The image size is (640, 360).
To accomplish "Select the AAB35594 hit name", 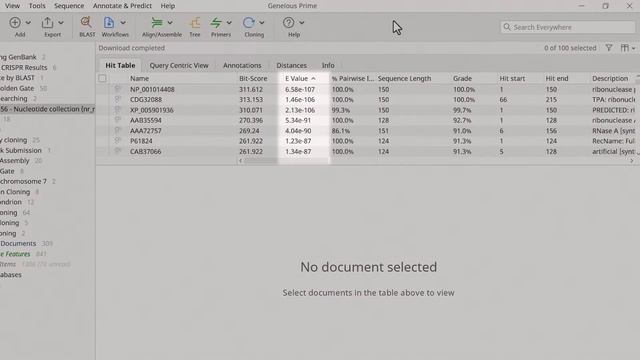I will click(x=146, y=120).
